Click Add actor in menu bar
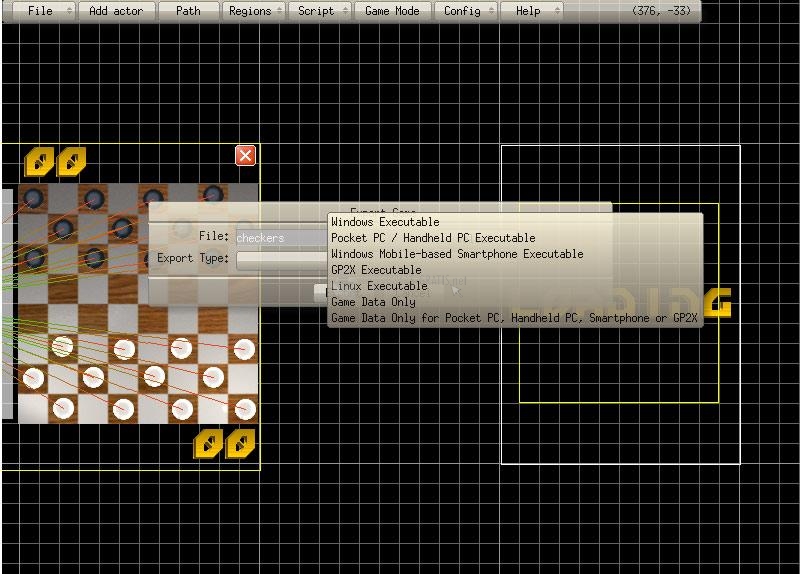This screenshot has width=800, height=574. pos(116,11)
